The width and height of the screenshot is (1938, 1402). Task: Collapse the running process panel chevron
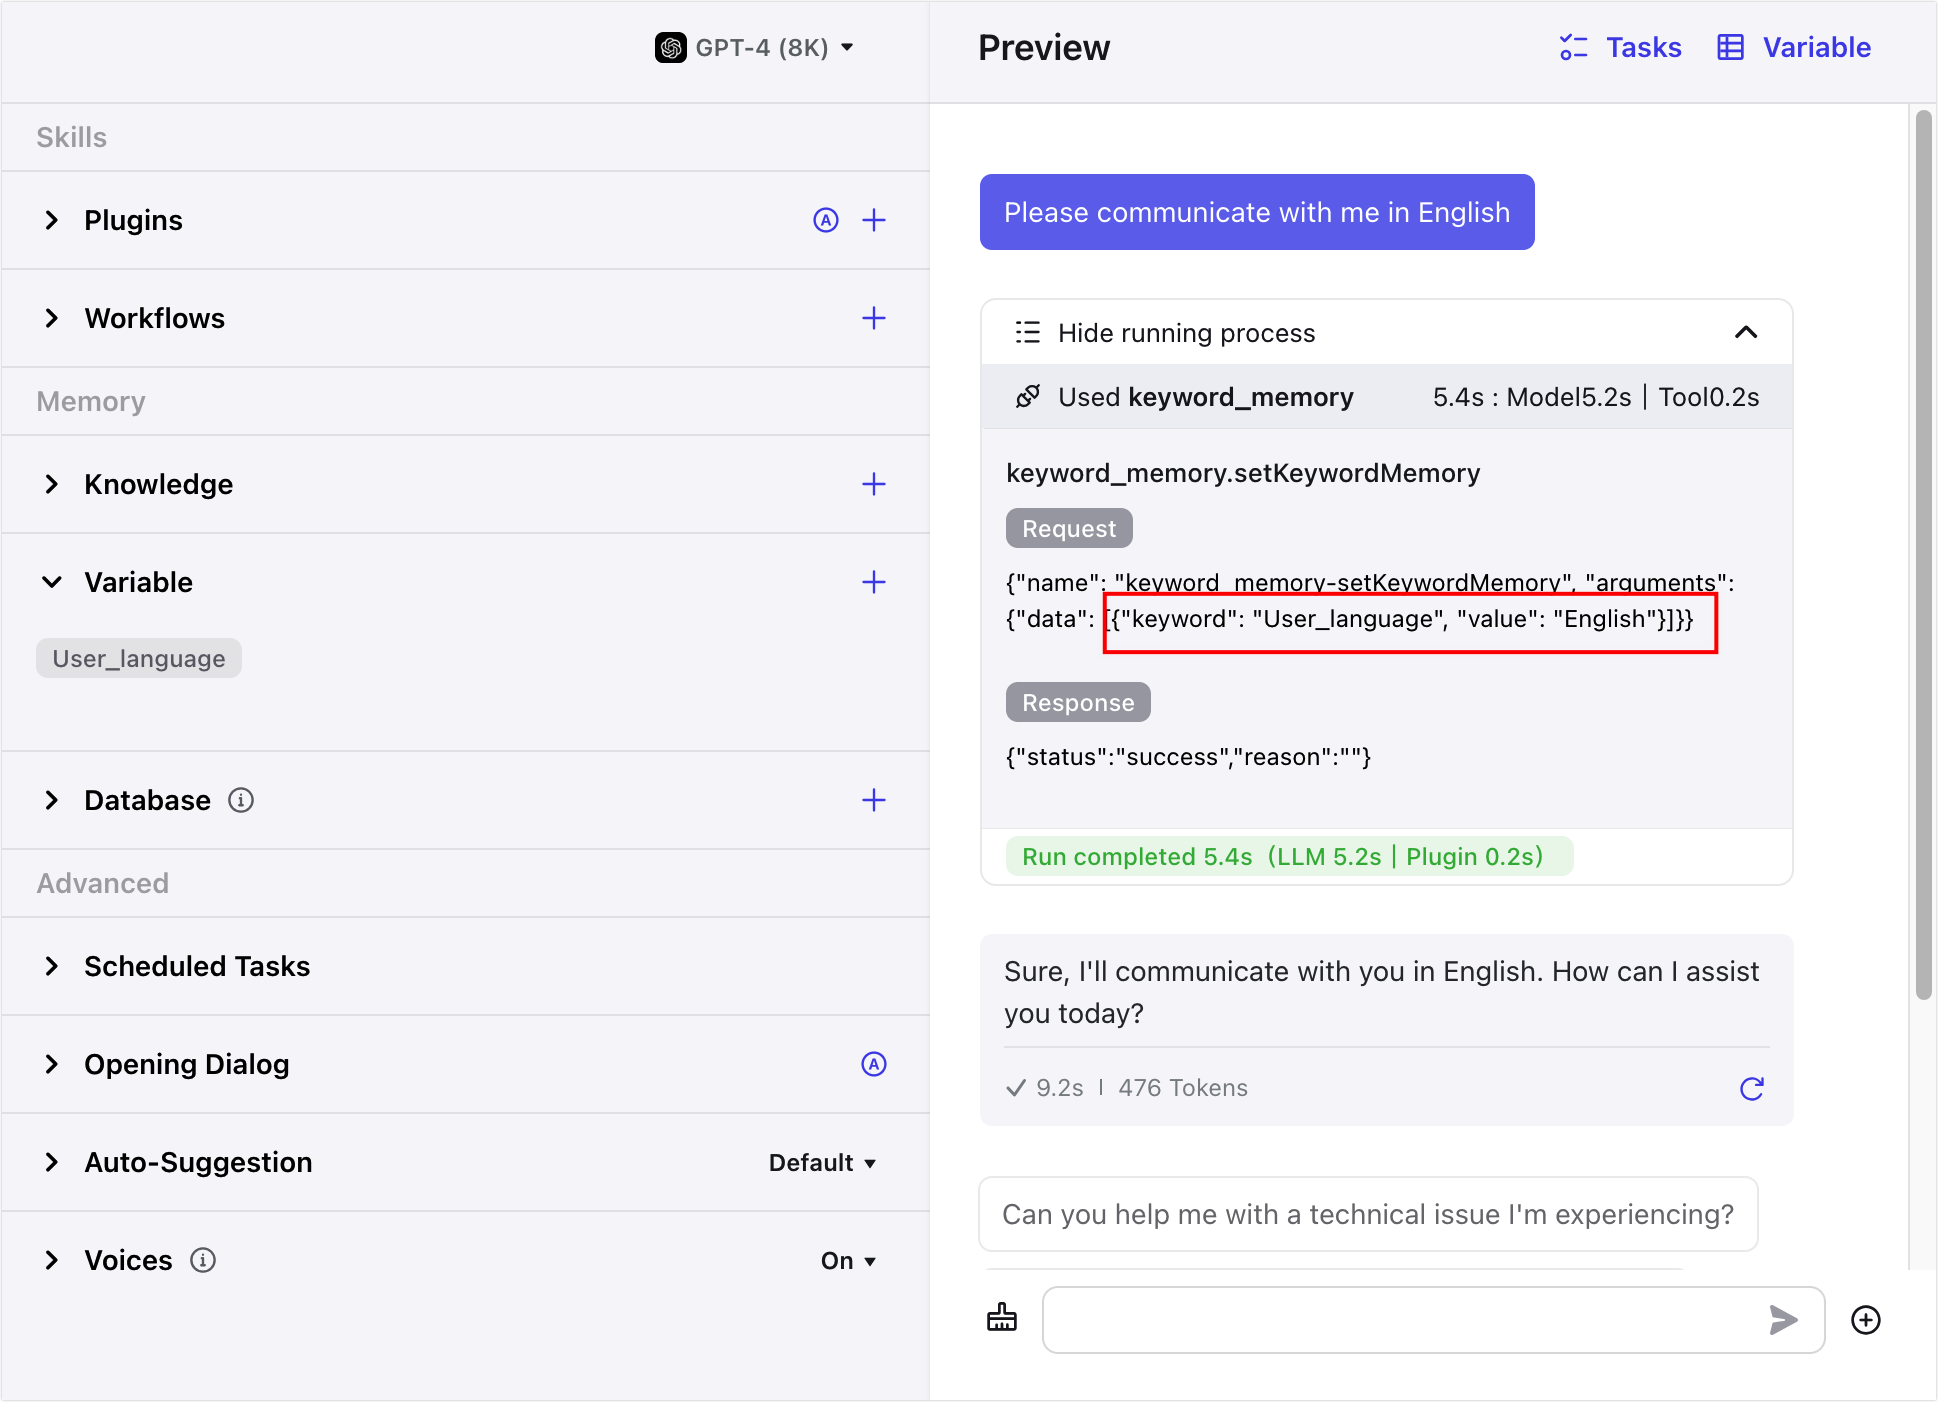[x=1746, y=332]
